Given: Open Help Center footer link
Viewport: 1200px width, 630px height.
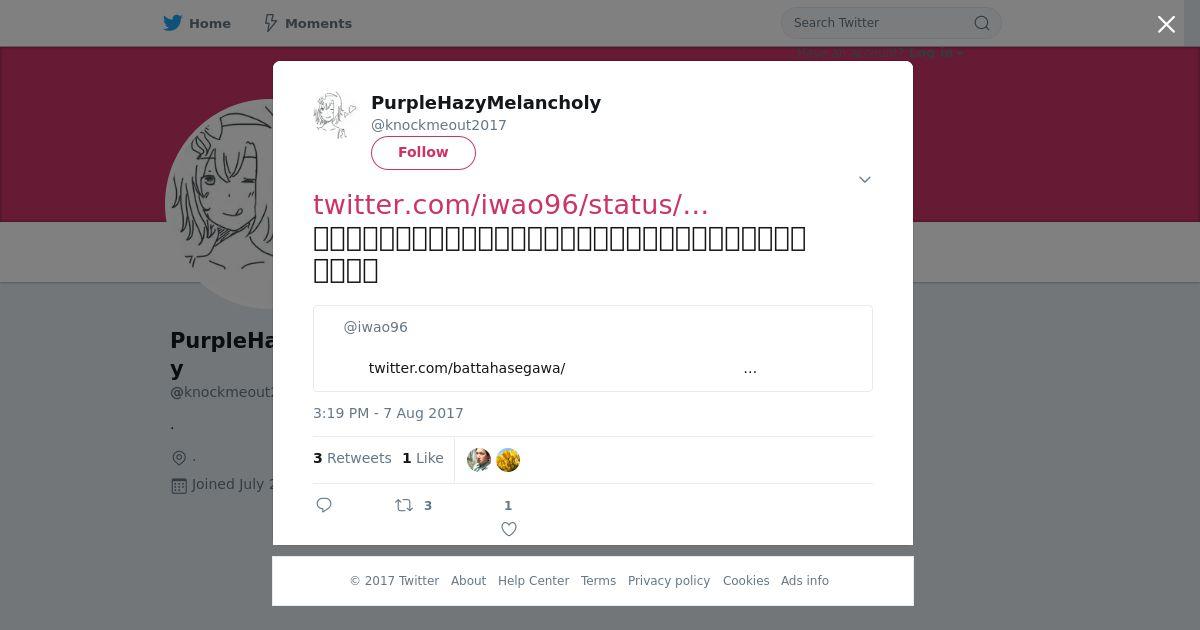Looking at the screenshot, I should 533,581.
